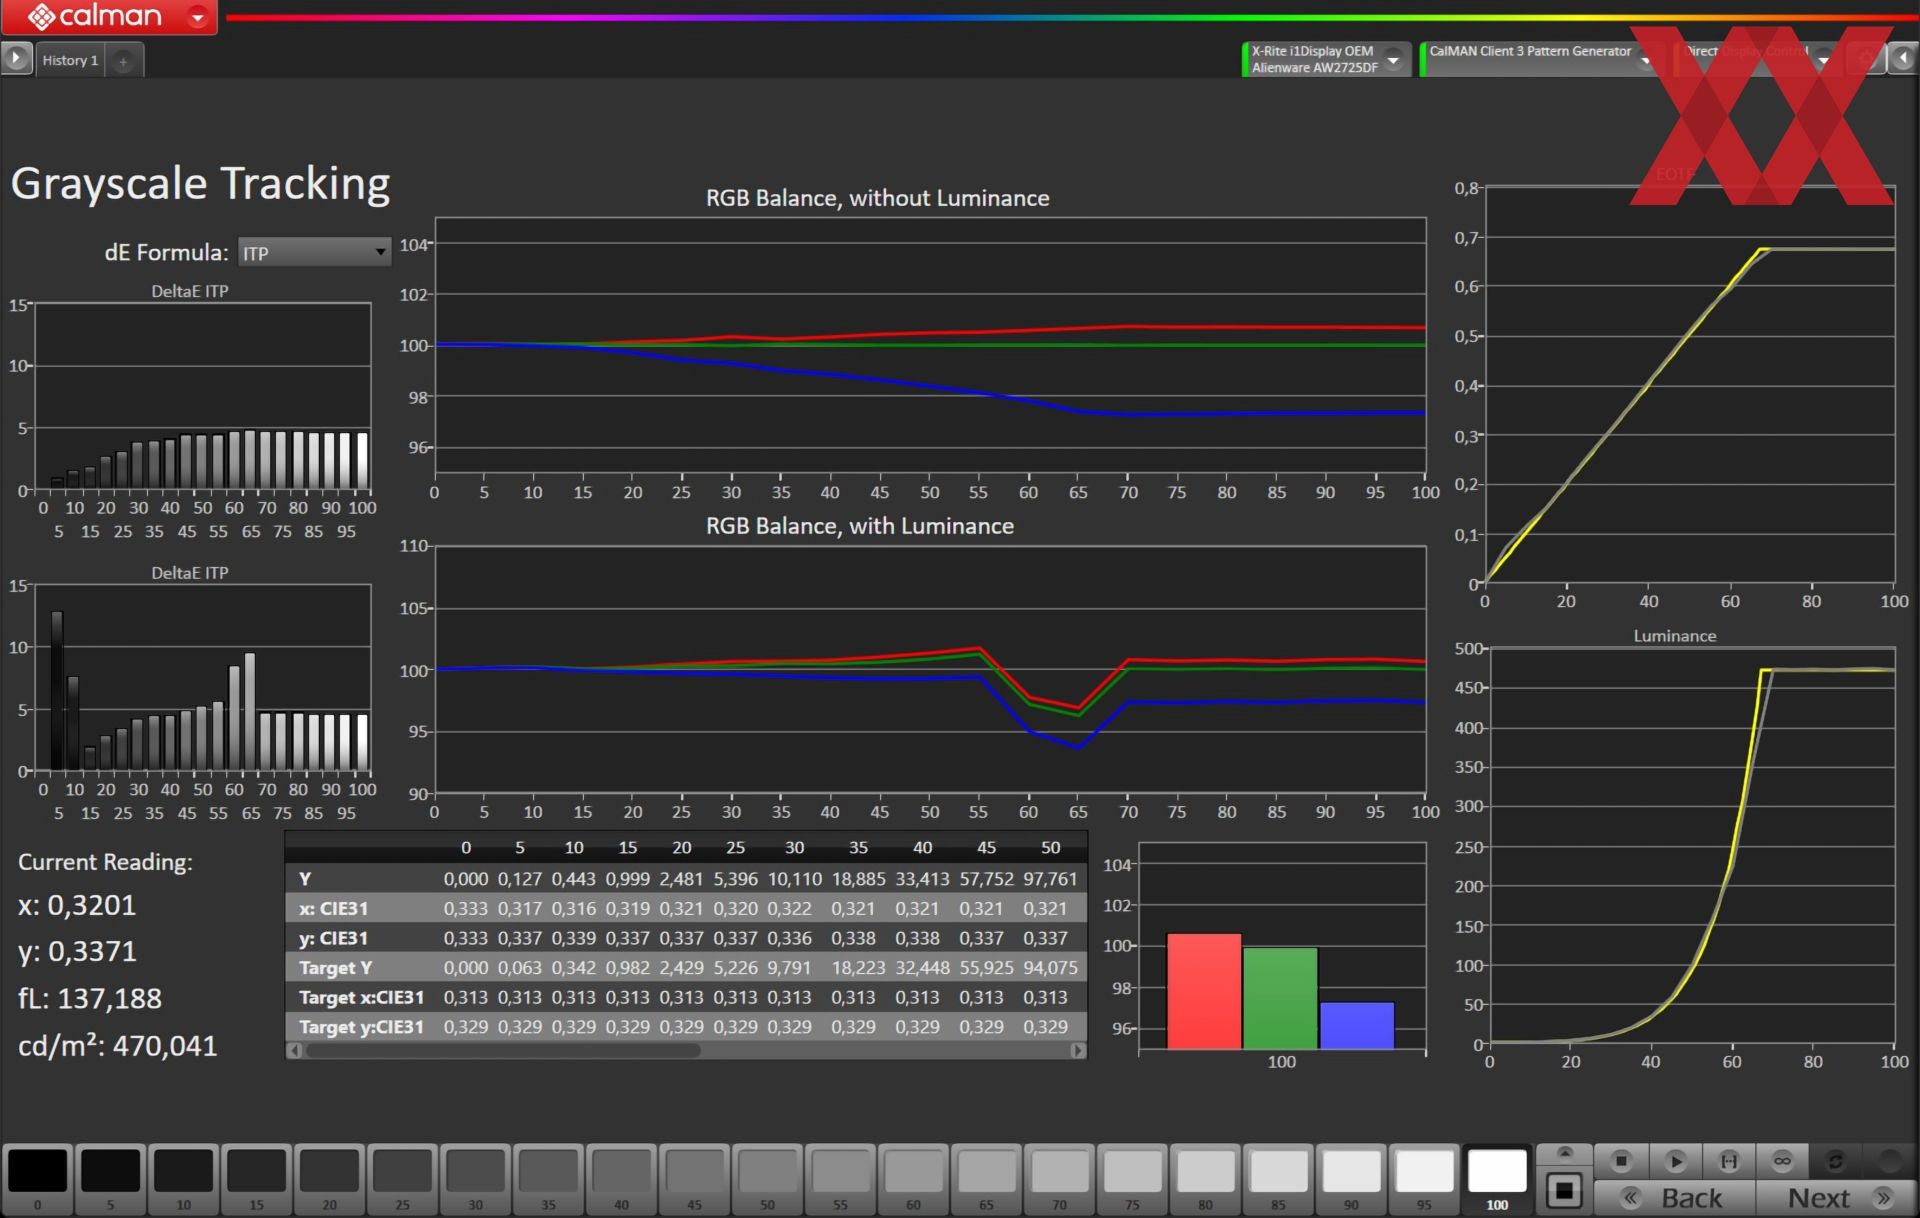Select the 50 percent gray patch

[768, 1177]
